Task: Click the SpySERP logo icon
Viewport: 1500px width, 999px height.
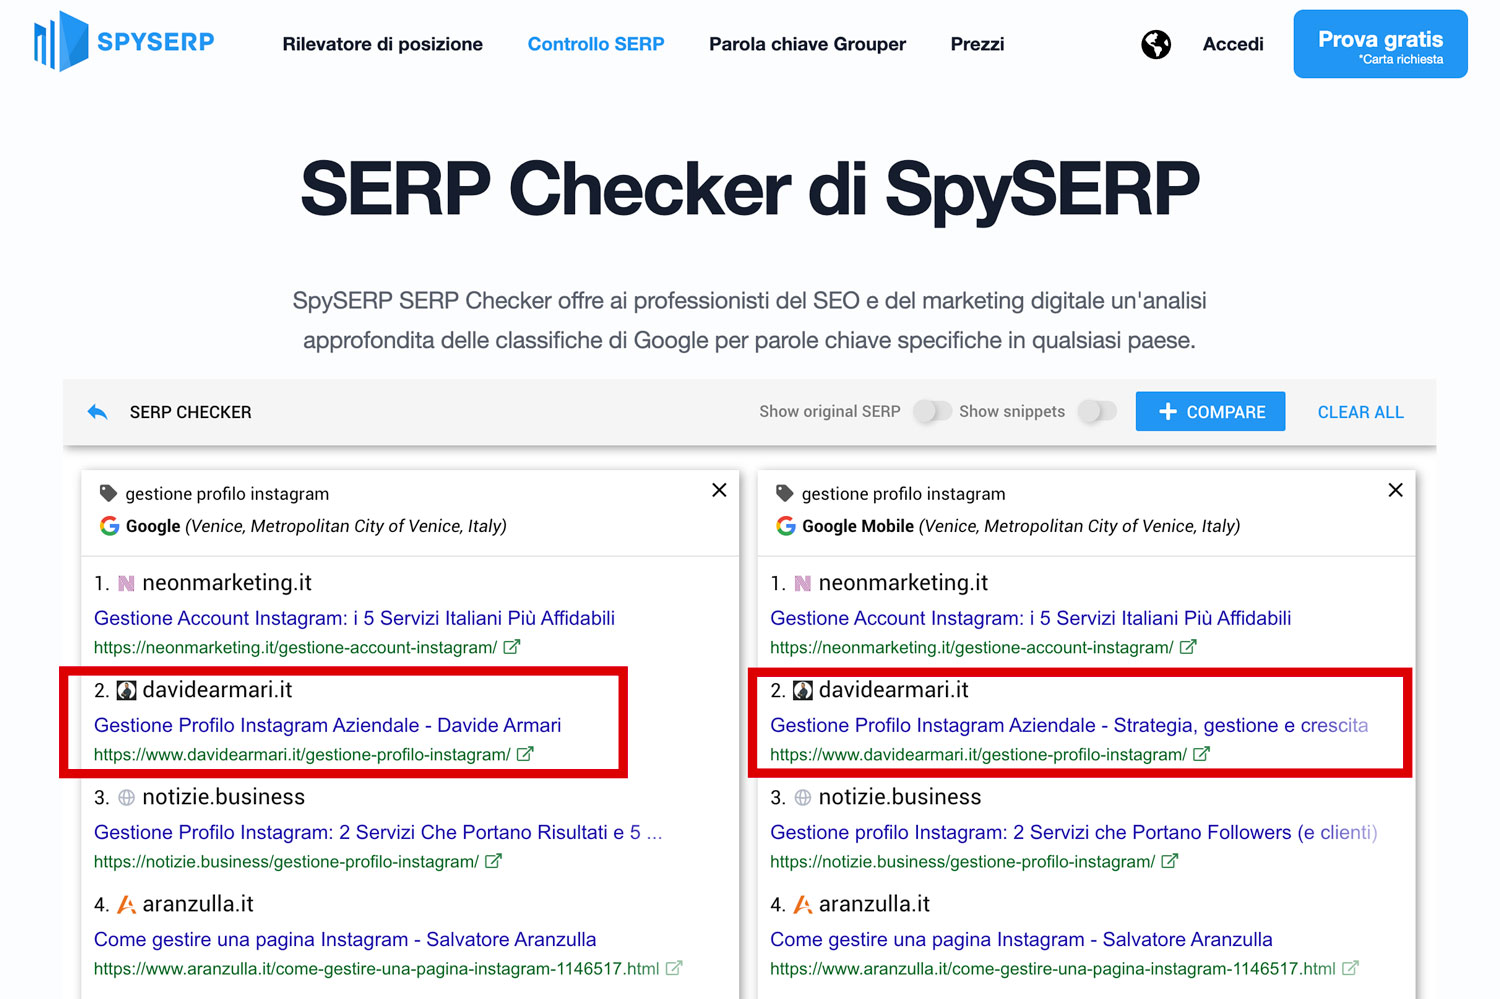Action: click(61, 42)
